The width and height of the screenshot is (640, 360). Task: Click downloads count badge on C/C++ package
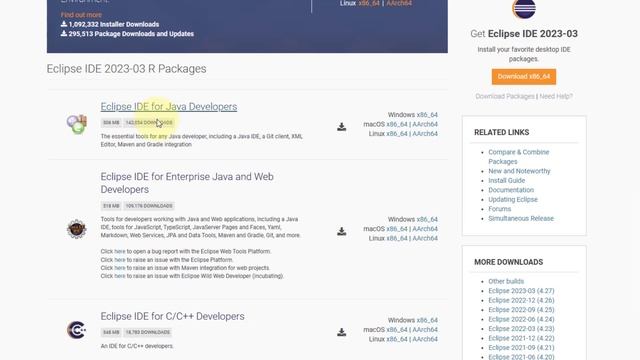point(148,332)
